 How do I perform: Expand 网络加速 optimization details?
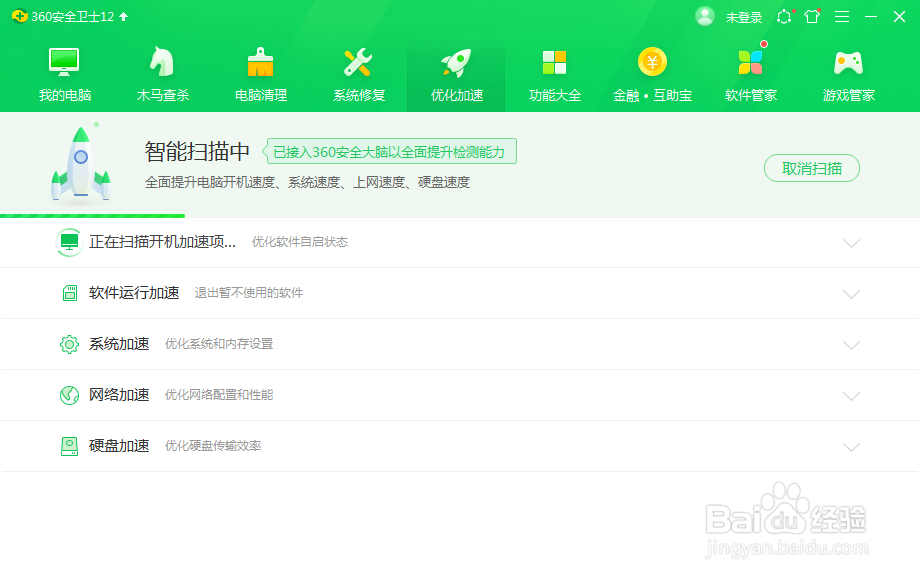[x=851, y=395]
